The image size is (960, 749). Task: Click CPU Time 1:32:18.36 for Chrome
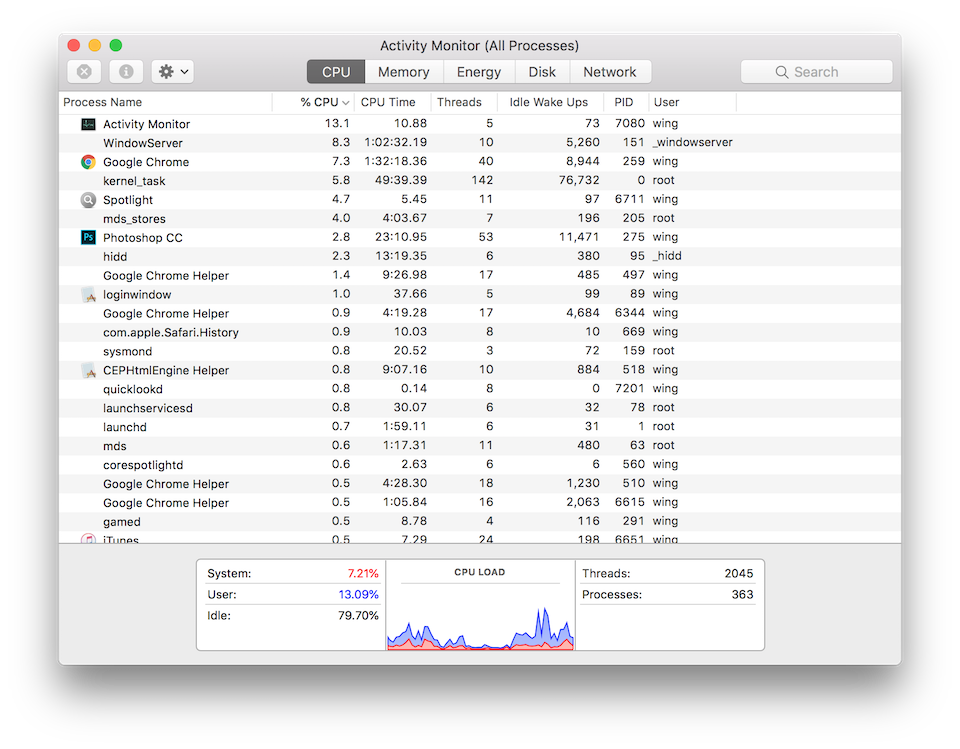tap(396, 161)
